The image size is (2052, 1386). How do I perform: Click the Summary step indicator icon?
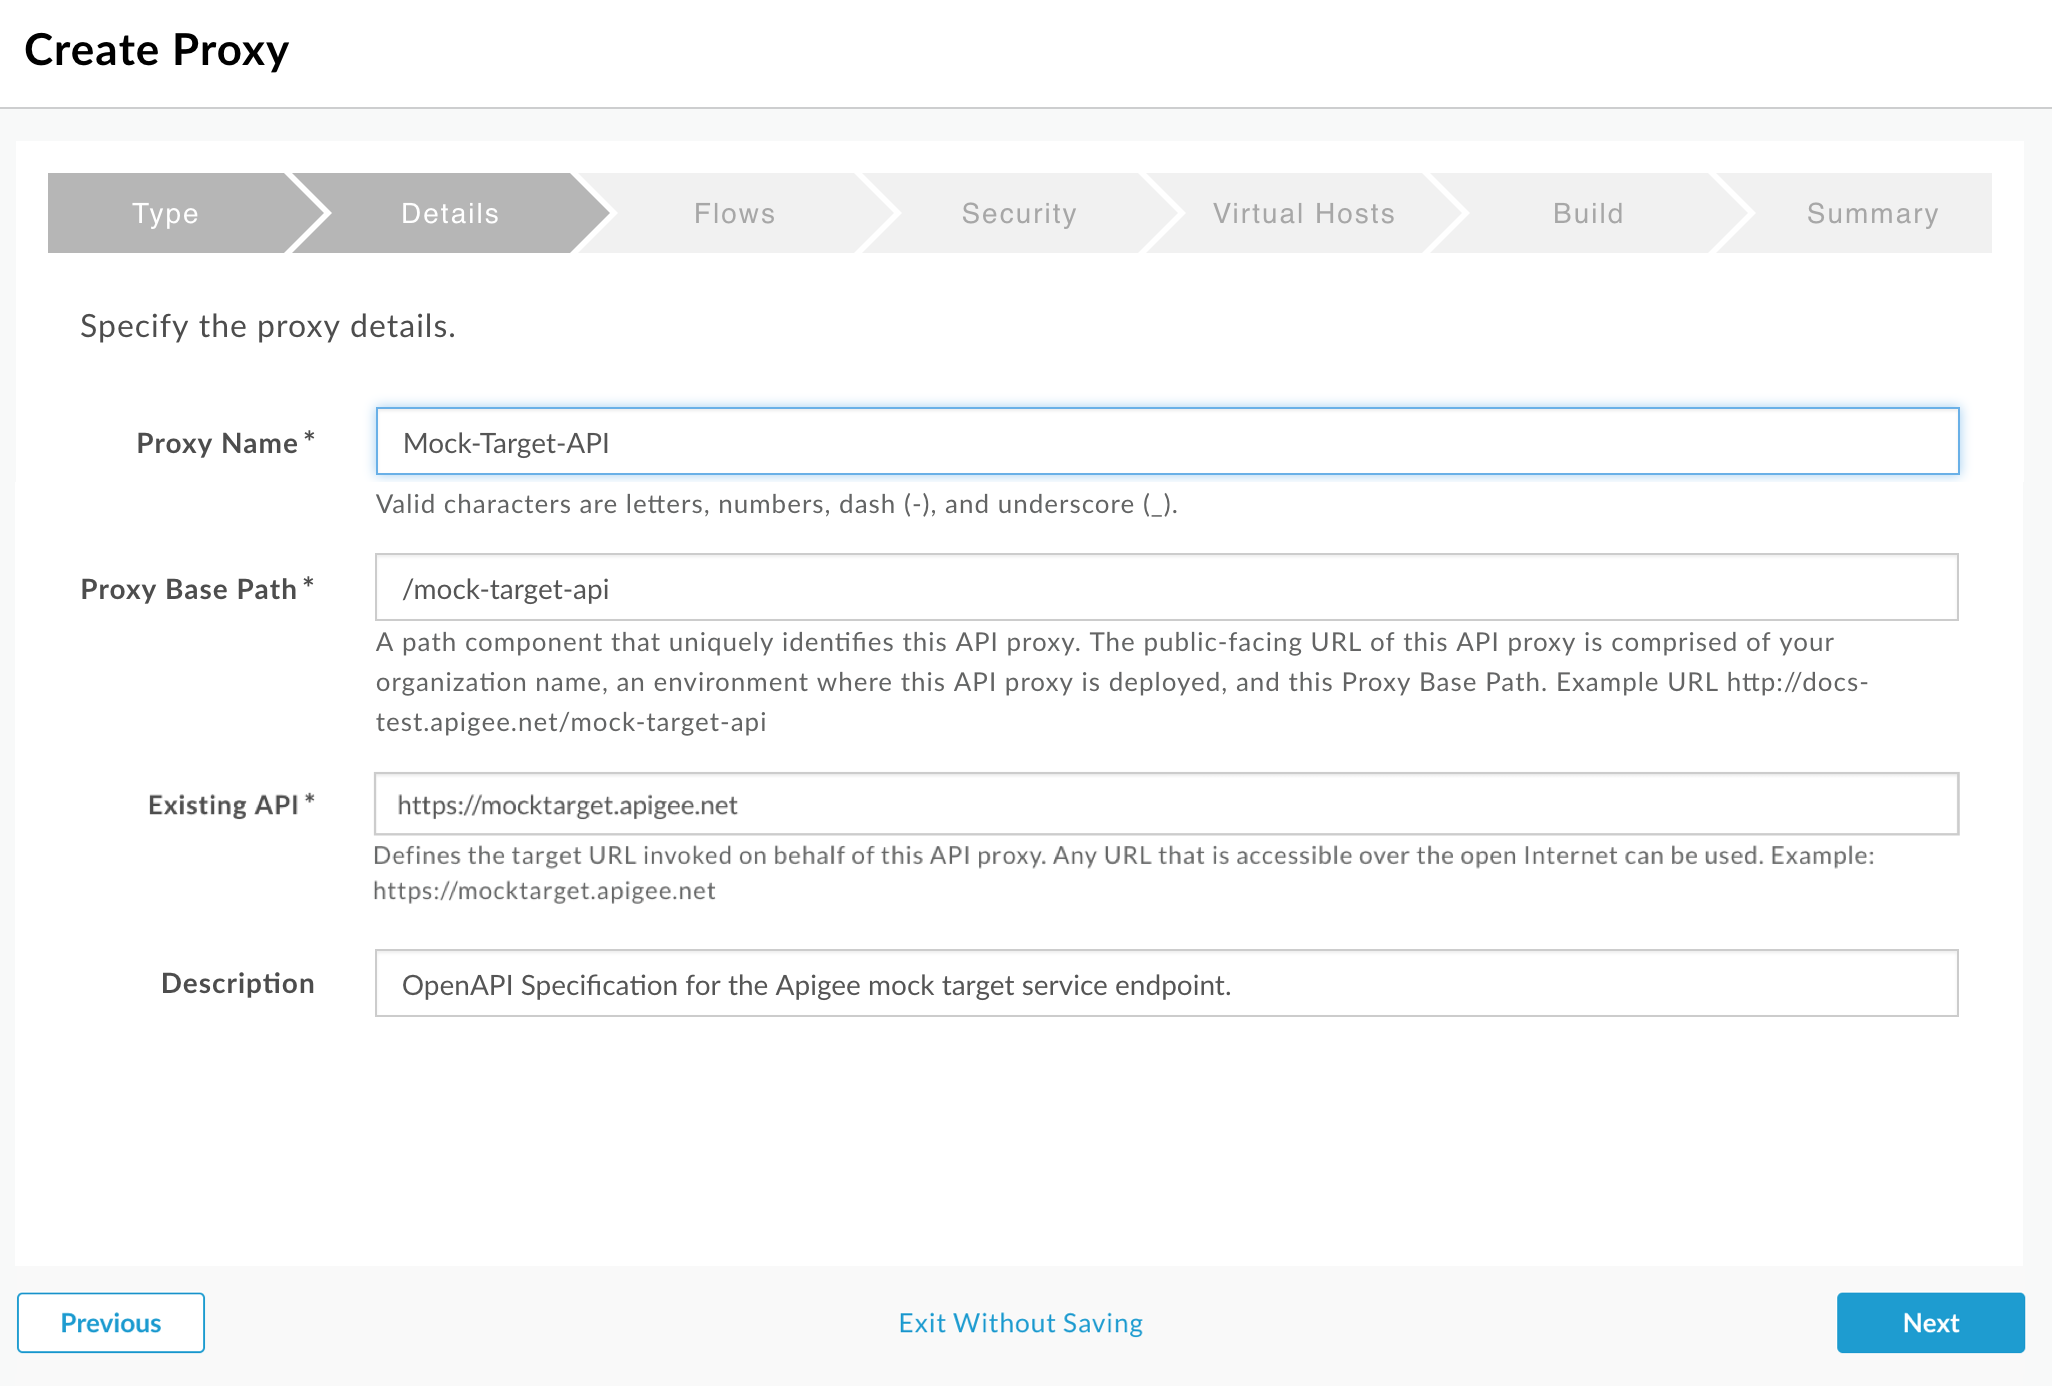pyautogui.click(x=1870, y=212)
